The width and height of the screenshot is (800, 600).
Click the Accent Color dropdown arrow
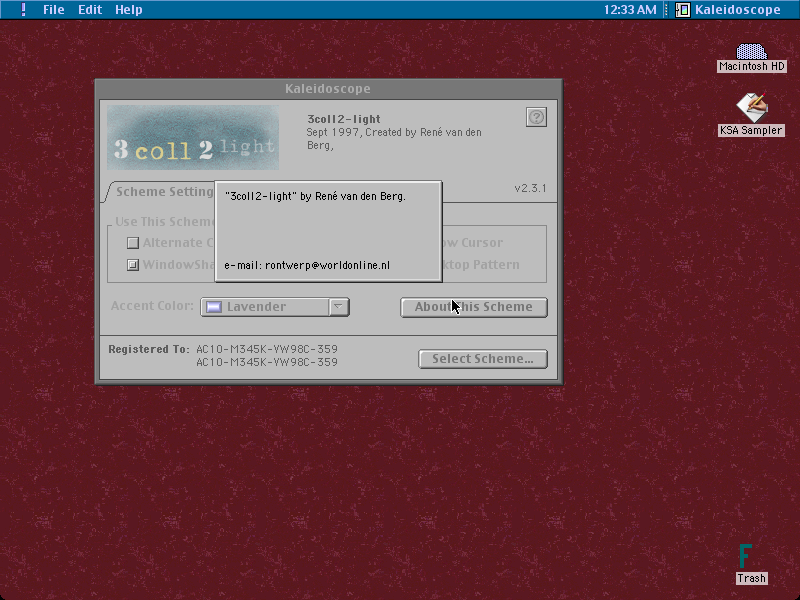tap(339, 307)
